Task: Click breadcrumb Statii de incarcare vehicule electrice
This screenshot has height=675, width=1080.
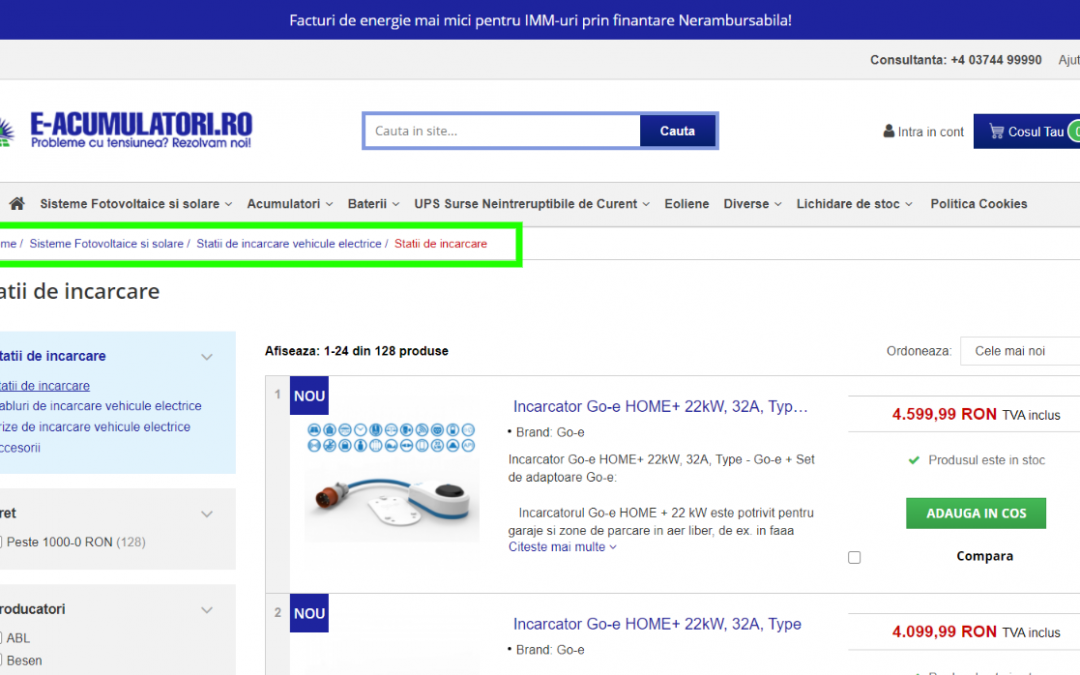Action: coord(289,244)
